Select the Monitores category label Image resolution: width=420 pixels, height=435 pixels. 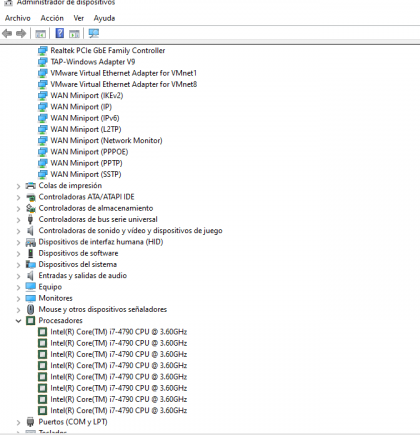coord(55,298)
